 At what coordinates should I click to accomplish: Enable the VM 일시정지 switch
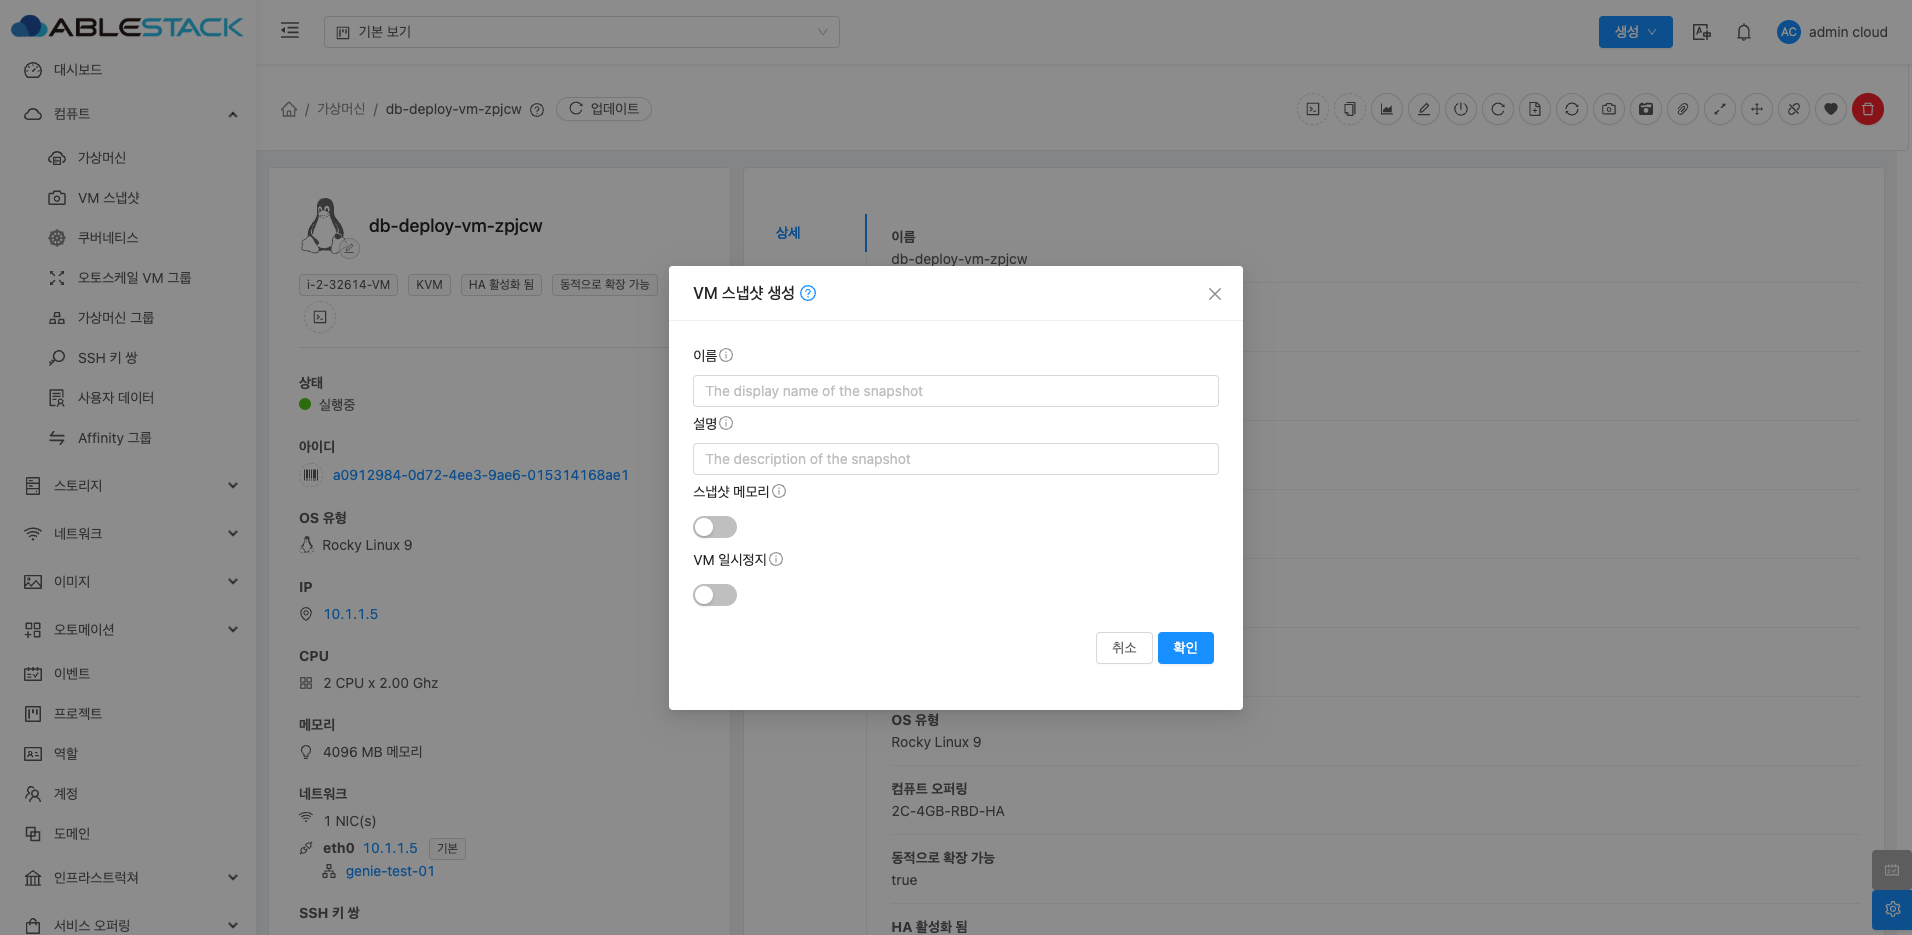714,595
